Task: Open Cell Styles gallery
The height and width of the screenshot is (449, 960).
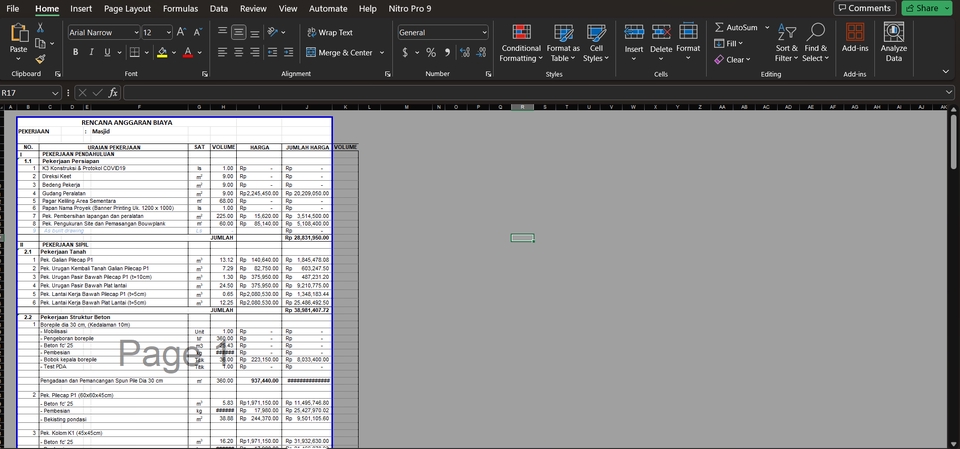Action: click(x=596, y=43)
